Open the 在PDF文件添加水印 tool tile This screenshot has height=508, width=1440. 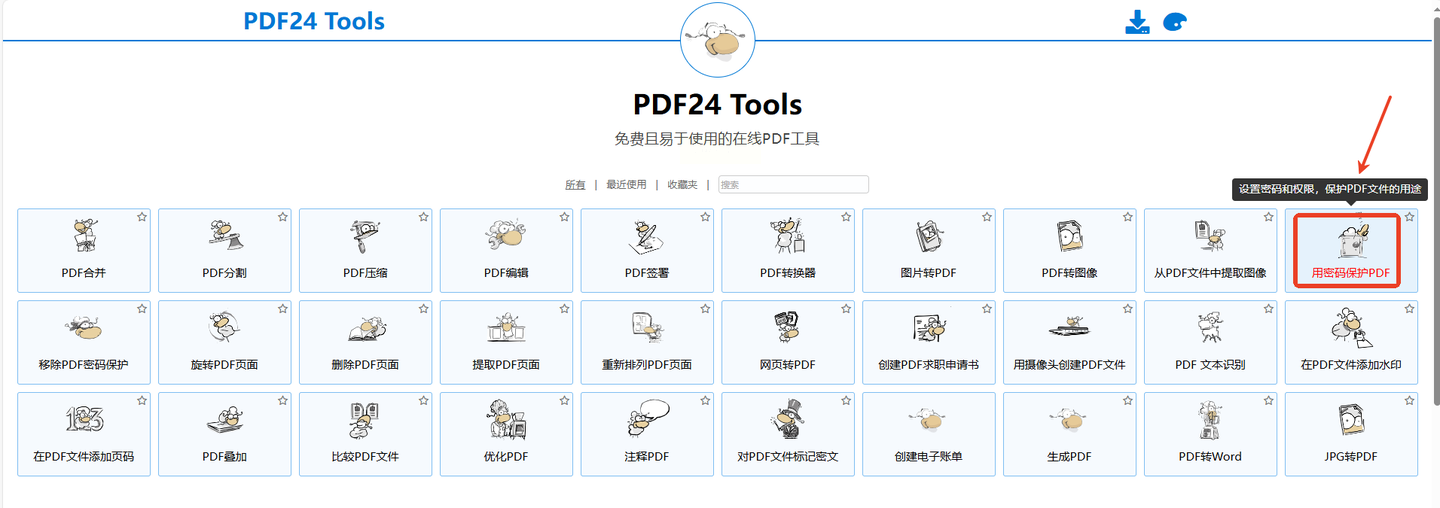1352,343
